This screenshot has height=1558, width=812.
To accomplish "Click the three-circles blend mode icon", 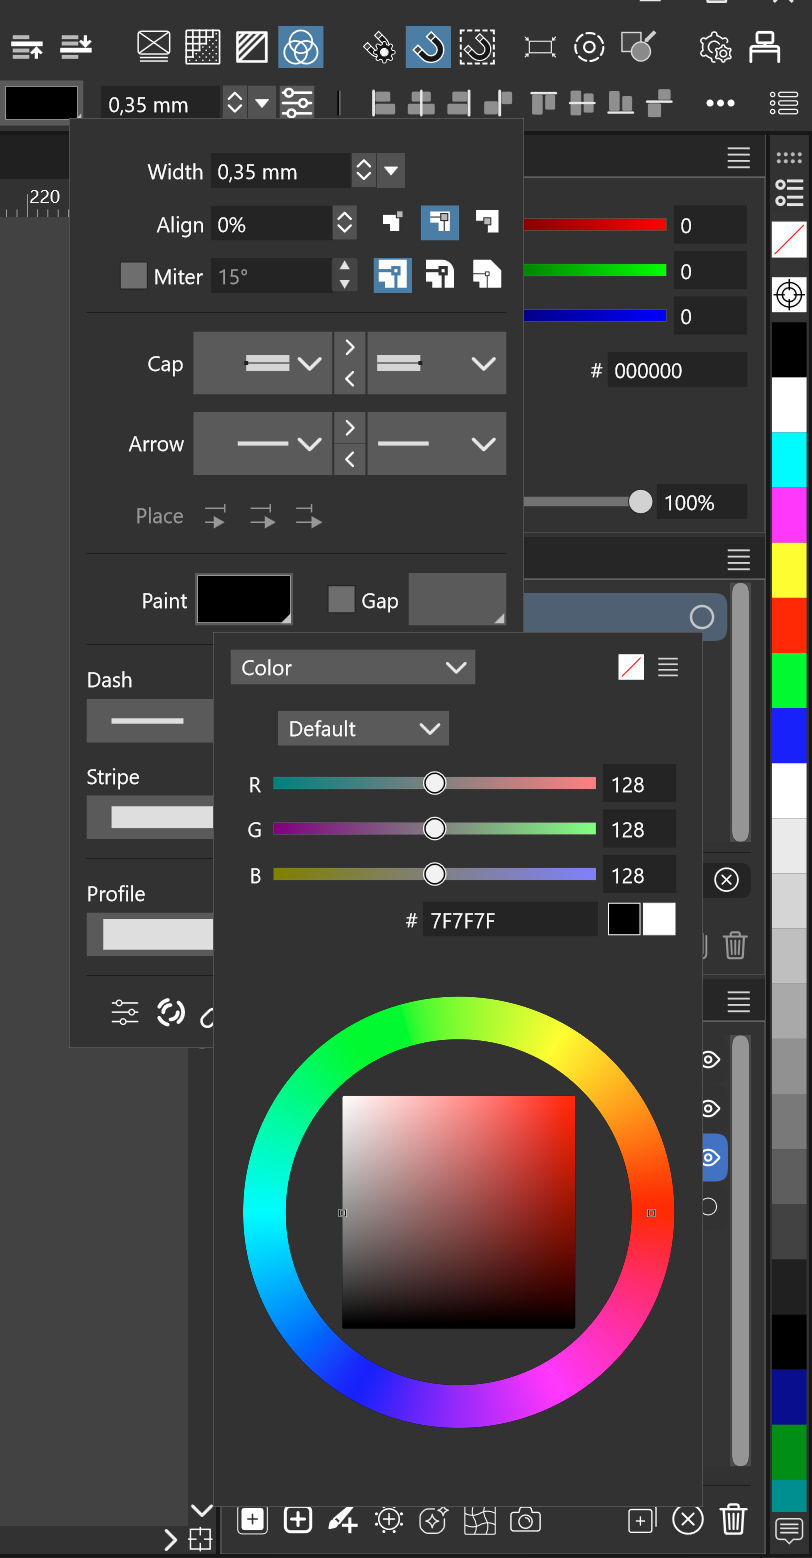I will point(300,47).
